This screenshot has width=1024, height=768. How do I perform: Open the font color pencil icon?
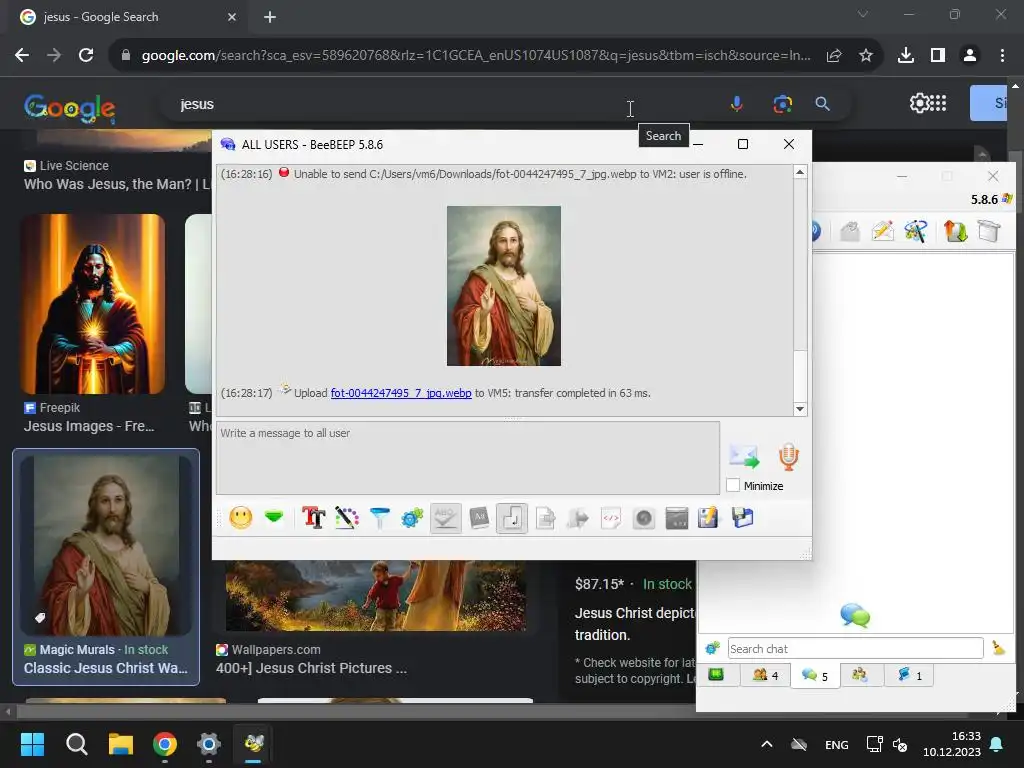347,519
